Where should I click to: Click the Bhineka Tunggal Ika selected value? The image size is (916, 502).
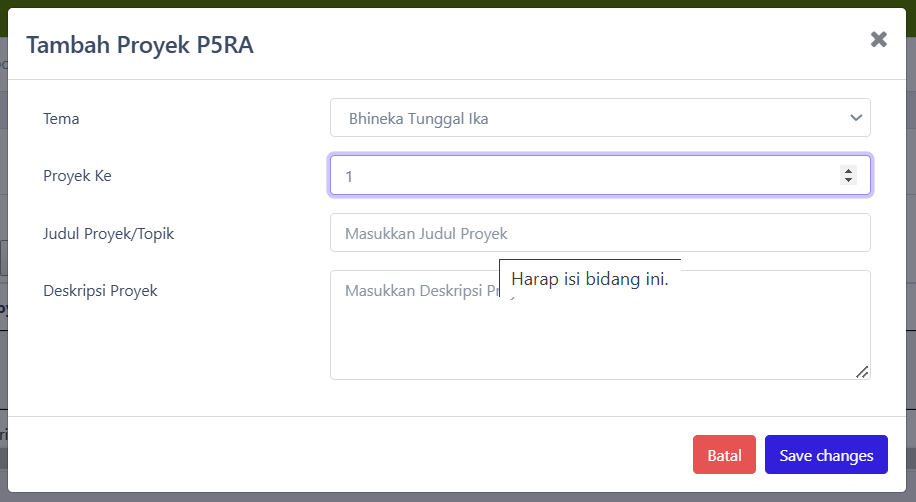coord(418,119)
